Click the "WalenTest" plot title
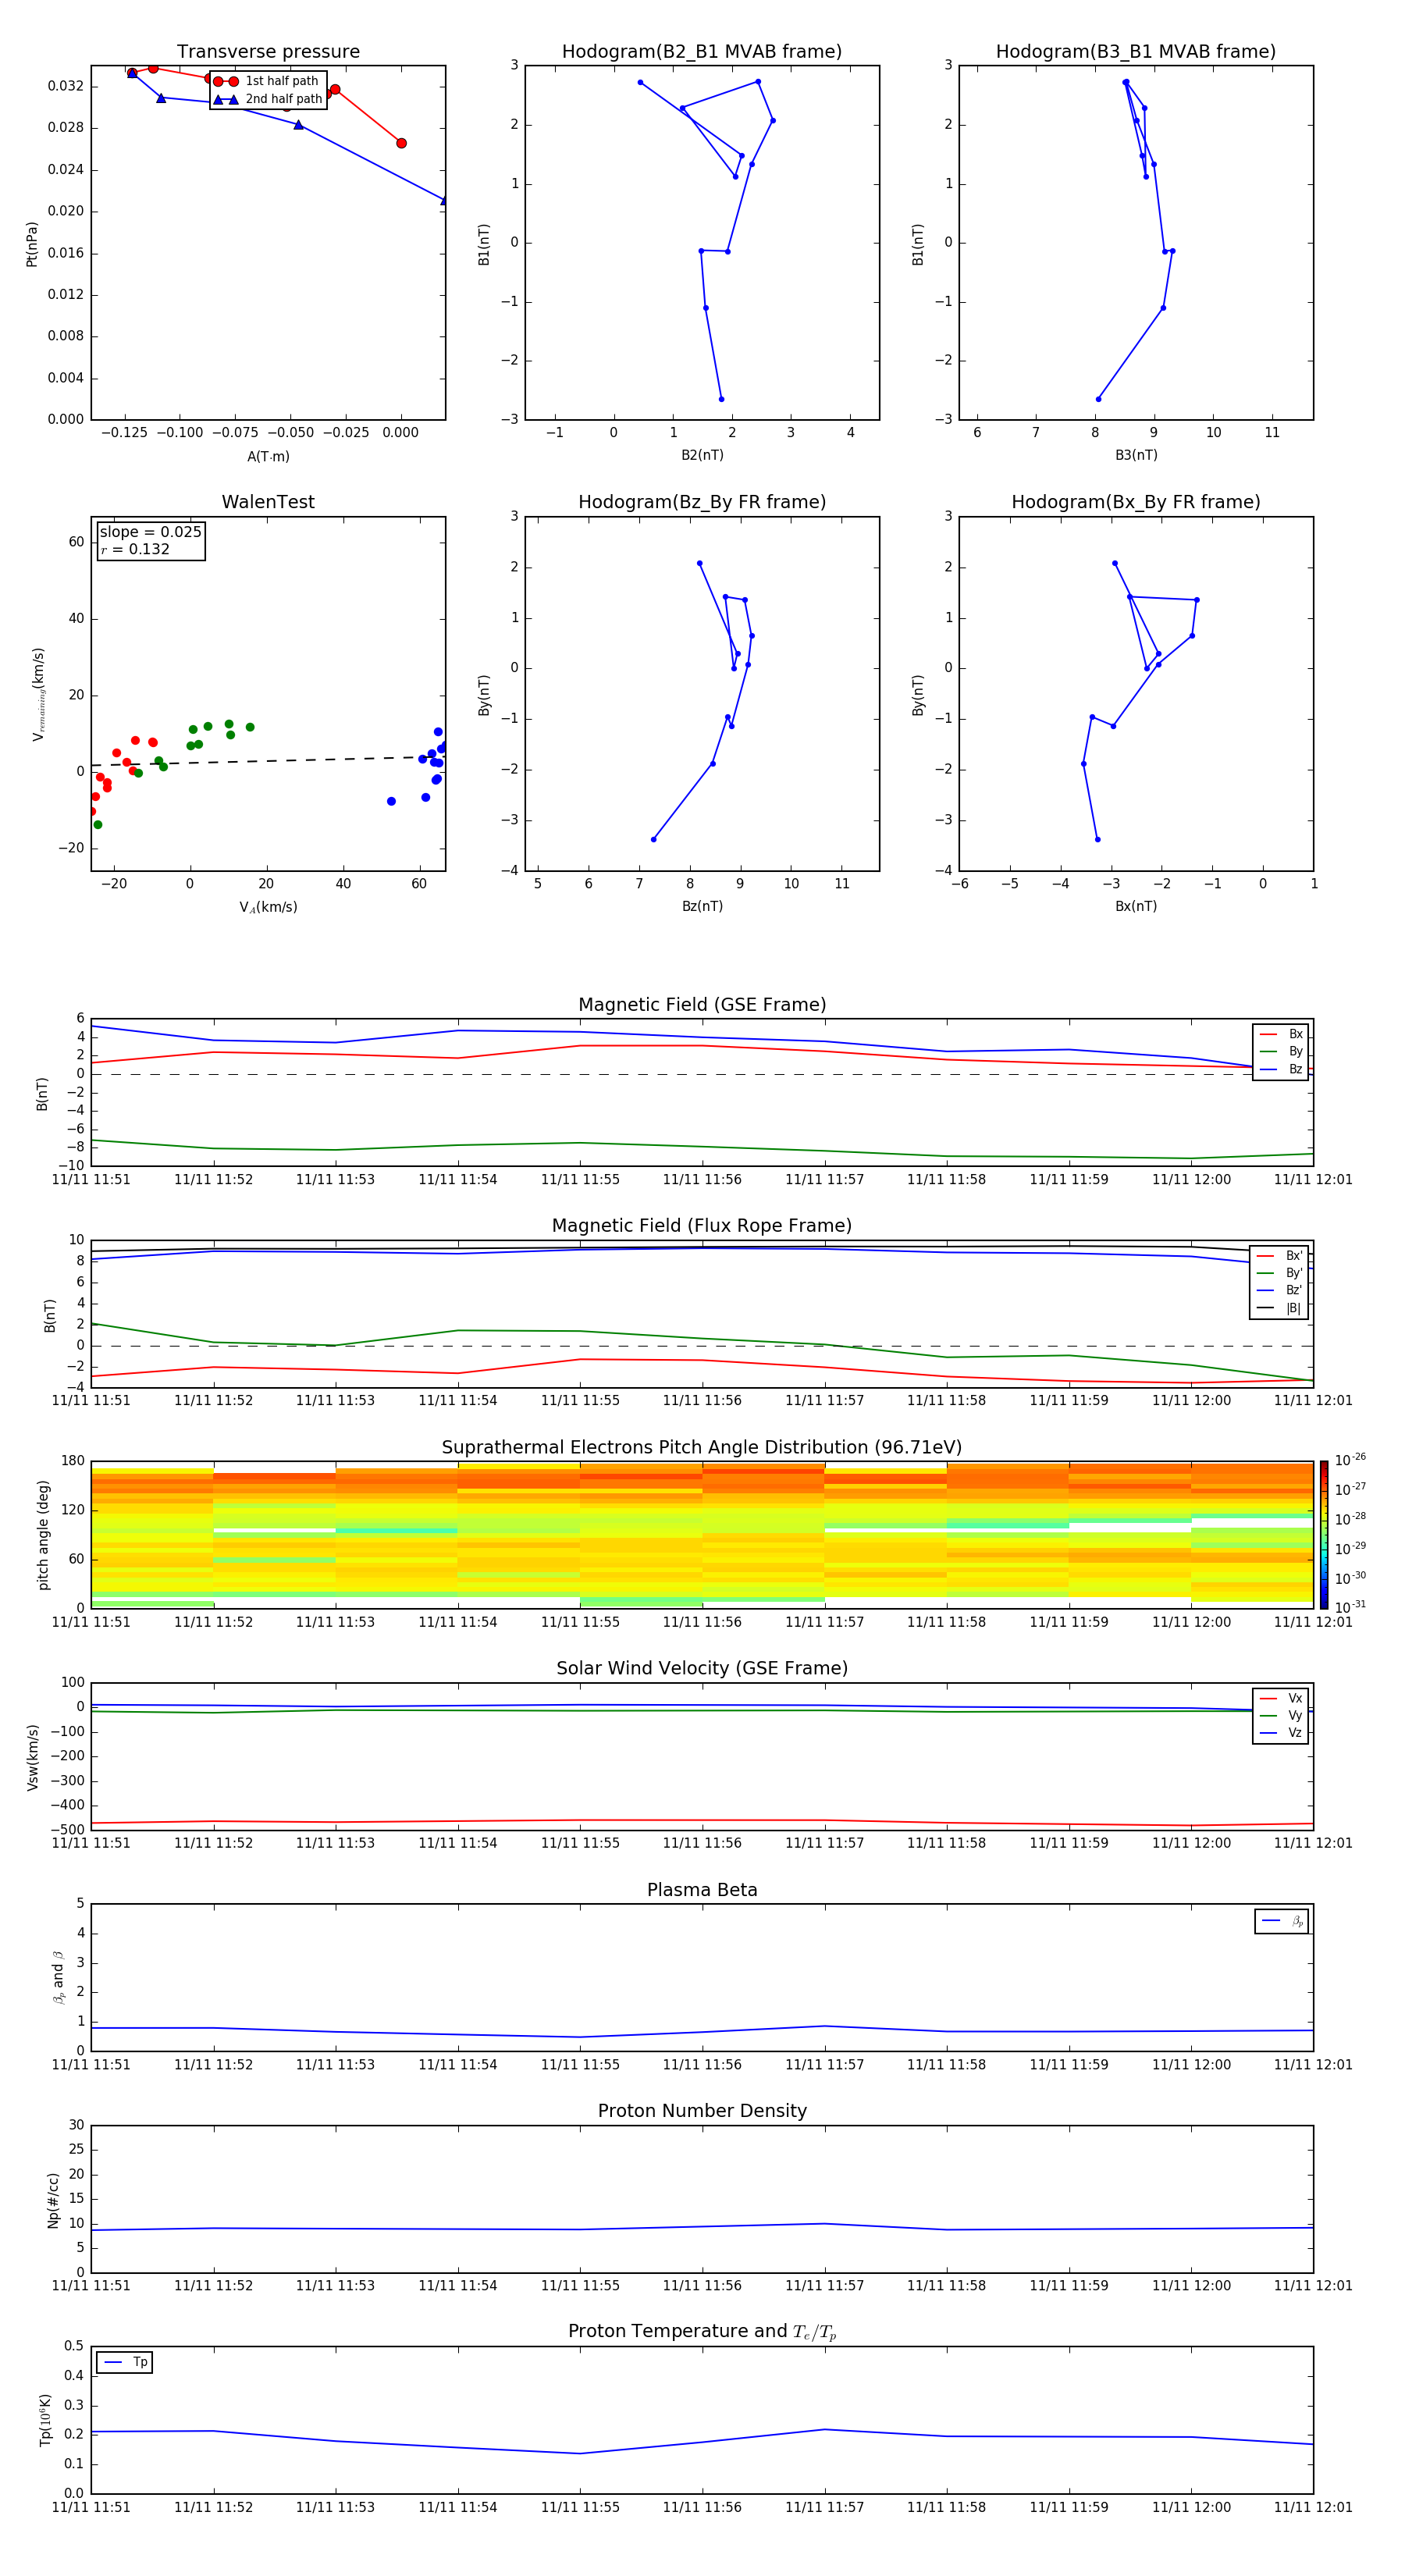1405x2576 pixels. (x=268, y=502)
